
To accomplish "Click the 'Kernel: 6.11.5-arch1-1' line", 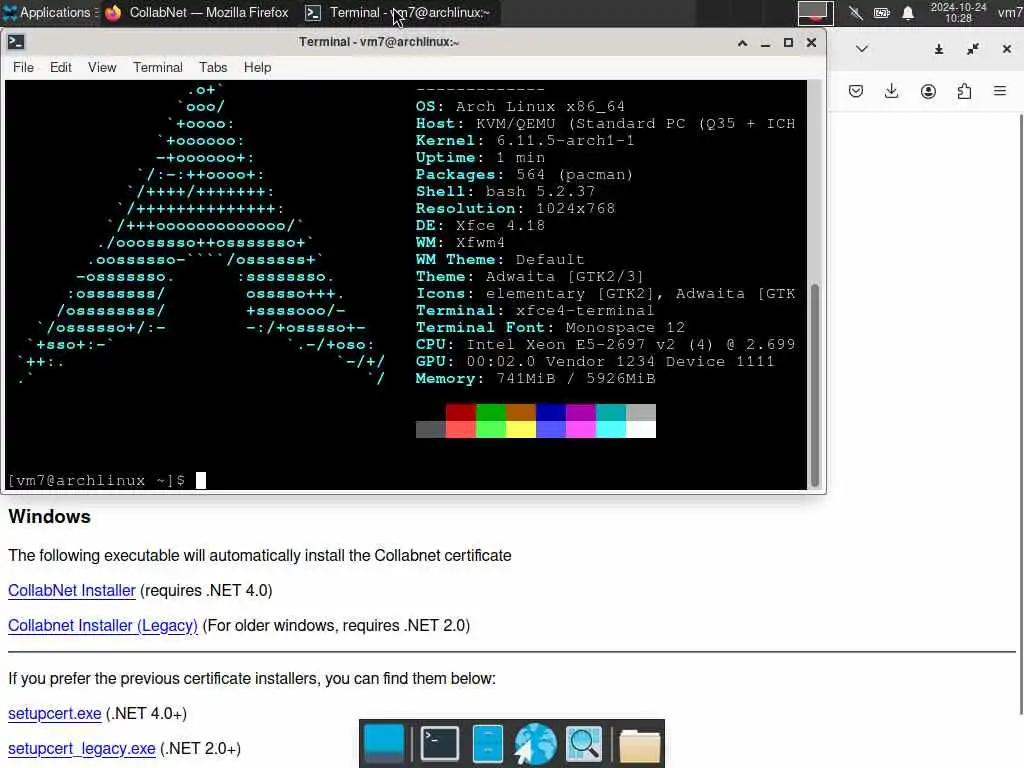I will 525,140.
